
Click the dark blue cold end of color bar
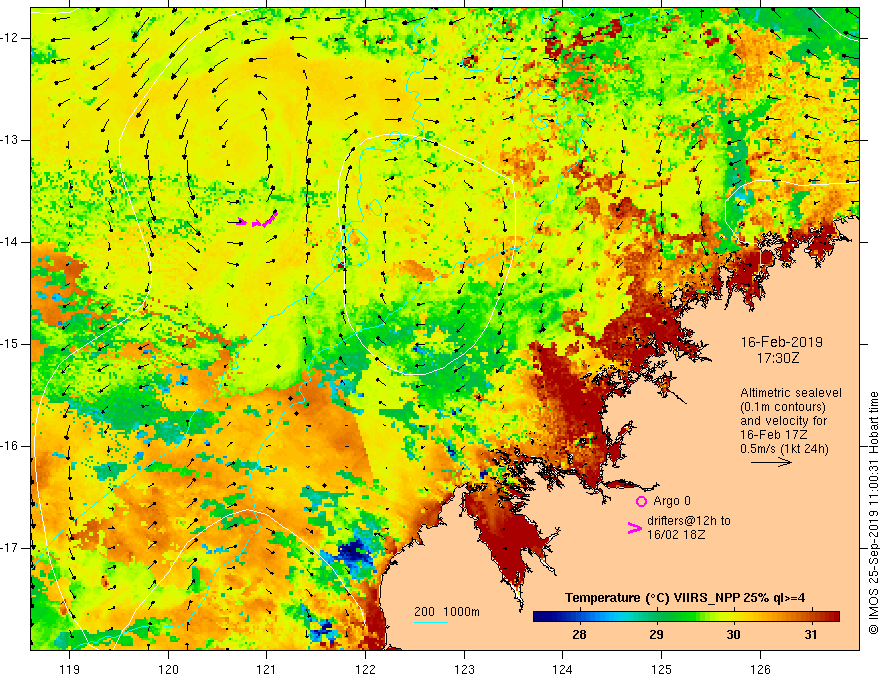coord(544,617)
